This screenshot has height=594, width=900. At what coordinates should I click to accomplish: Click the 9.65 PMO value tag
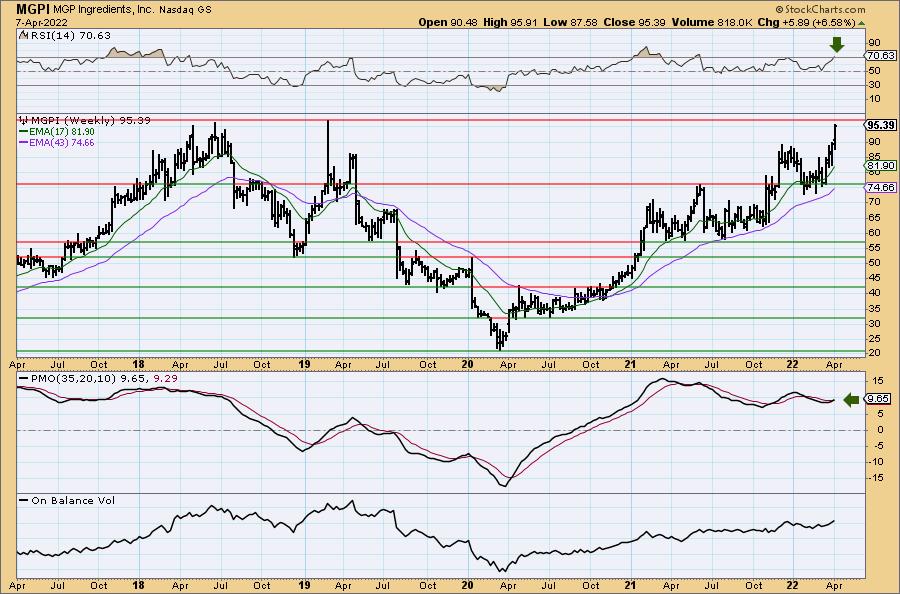(x=878, y=399)
